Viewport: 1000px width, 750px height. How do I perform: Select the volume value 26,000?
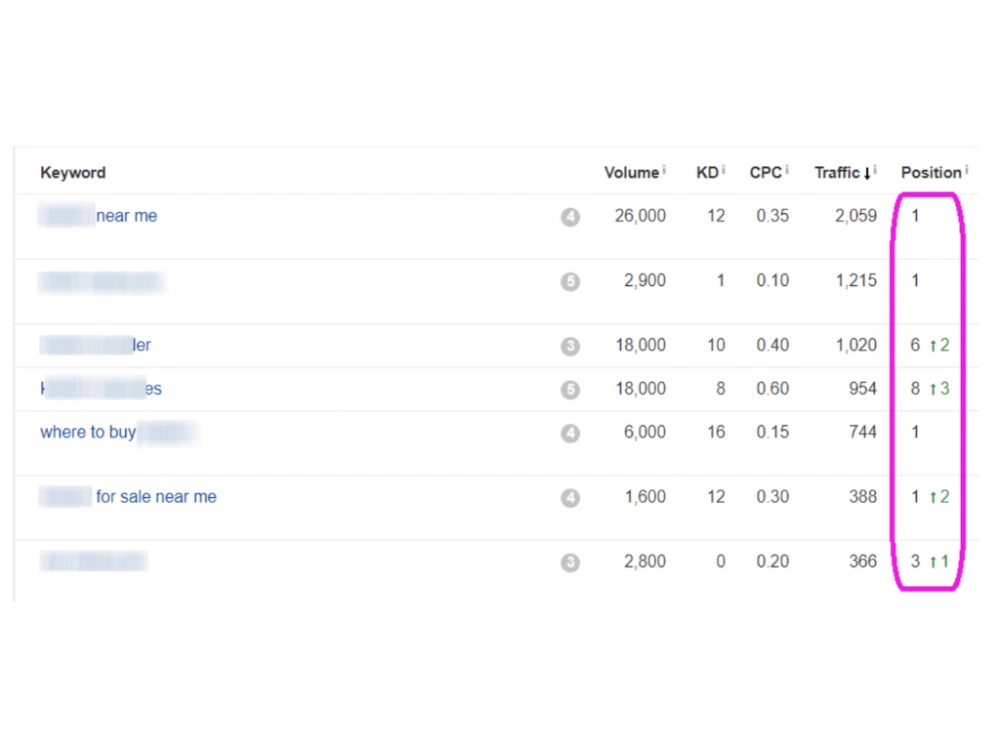pos(640,216)
